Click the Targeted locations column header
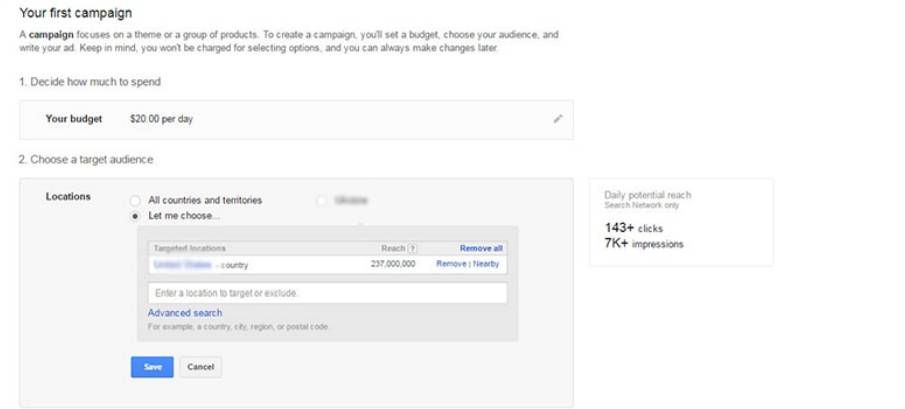This screenshot has height=409, width=905. click(x=189, y=249)
